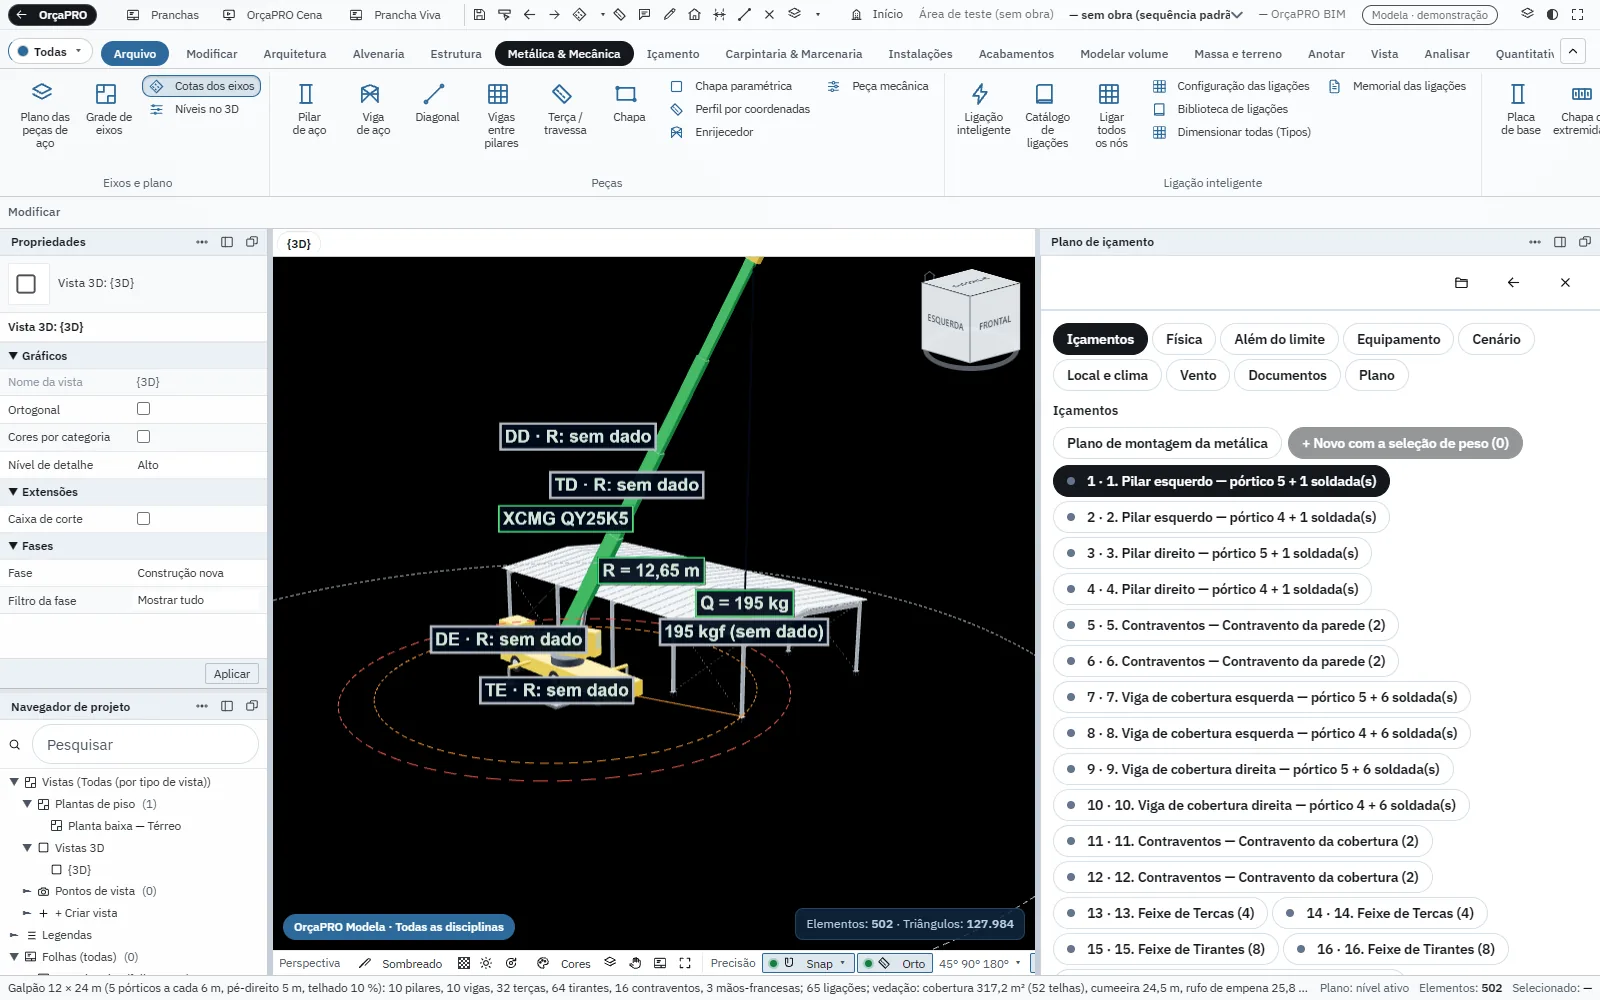Image resolution: width=1600 pixels, height=1000 pixels.
Task: Collapse the Plantas de piso tree node
Action: coord(27,804)
